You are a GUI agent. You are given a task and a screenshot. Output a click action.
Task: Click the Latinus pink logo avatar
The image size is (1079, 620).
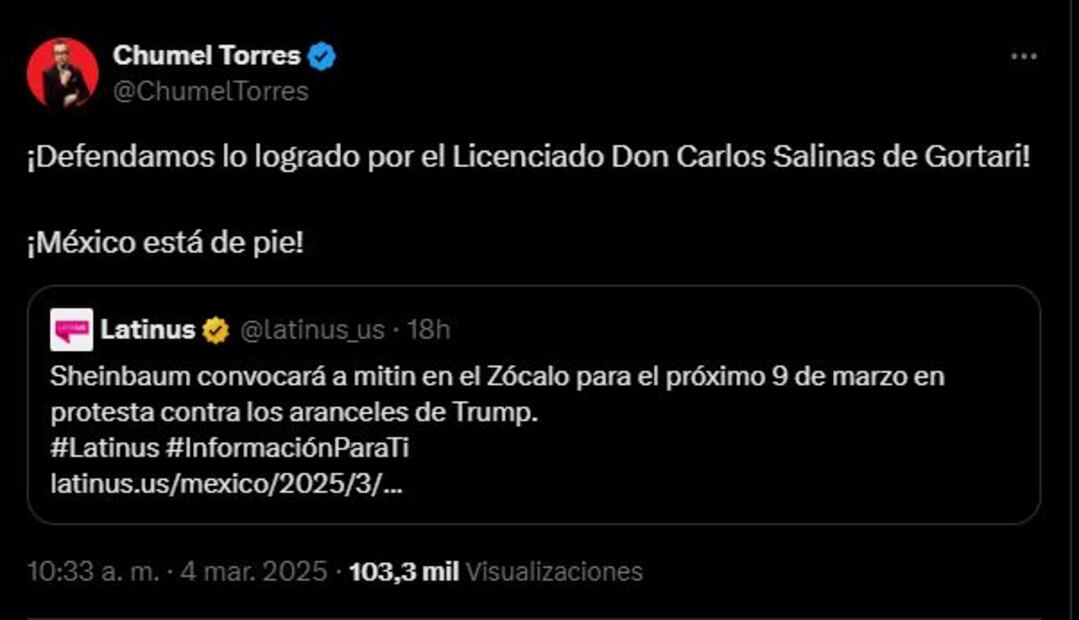(71, 330)
